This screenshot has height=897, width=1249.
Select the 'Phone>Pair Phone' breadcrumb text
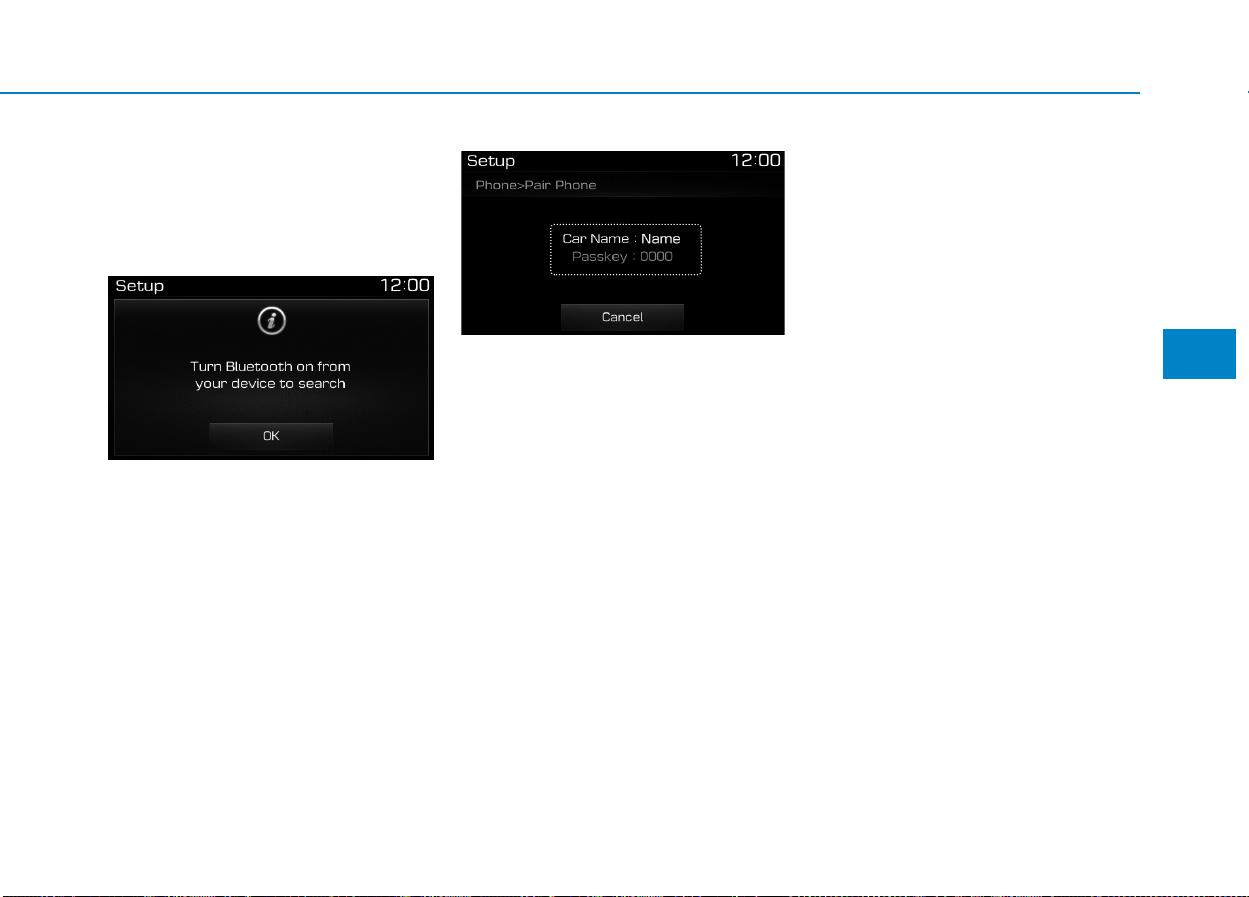(x=536, y=186)
